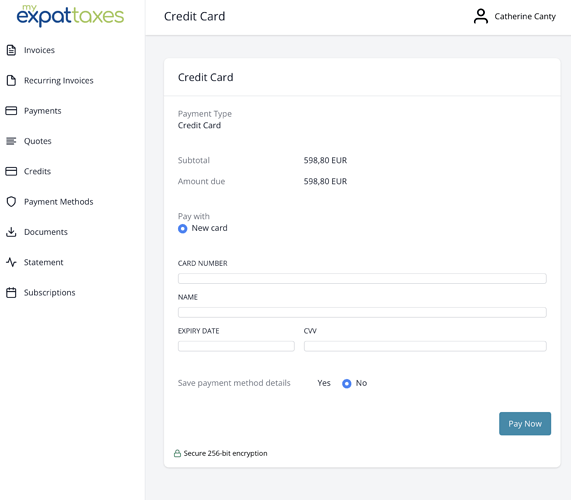This screenshot has width=571, height=500.
Task: Click into the CVV field
Action: 425,346
